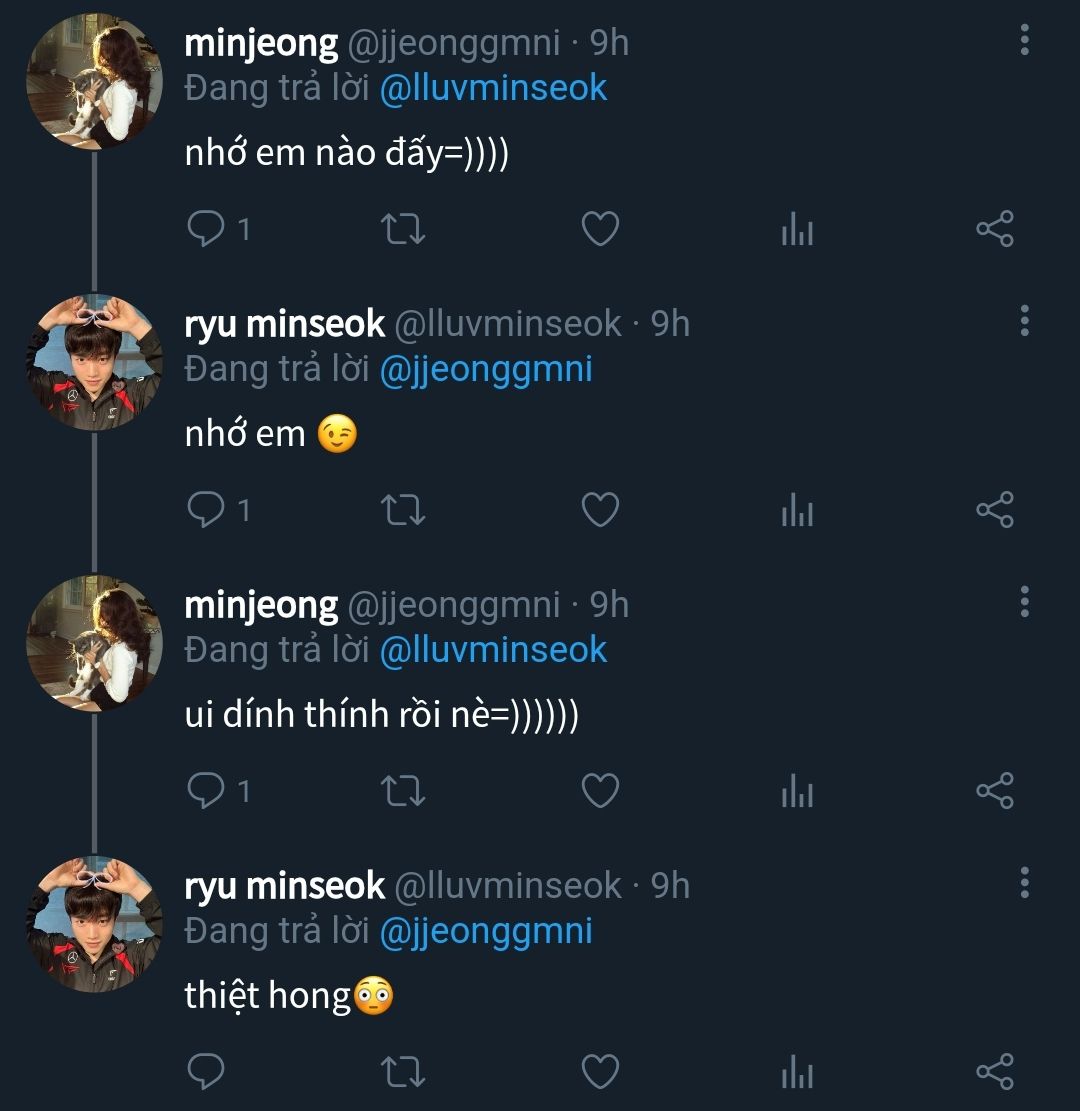View analytics of "ui dính thính rồi nè" tweet
This screenshot has width=1080, height=1111.
(x=797, y=793)
